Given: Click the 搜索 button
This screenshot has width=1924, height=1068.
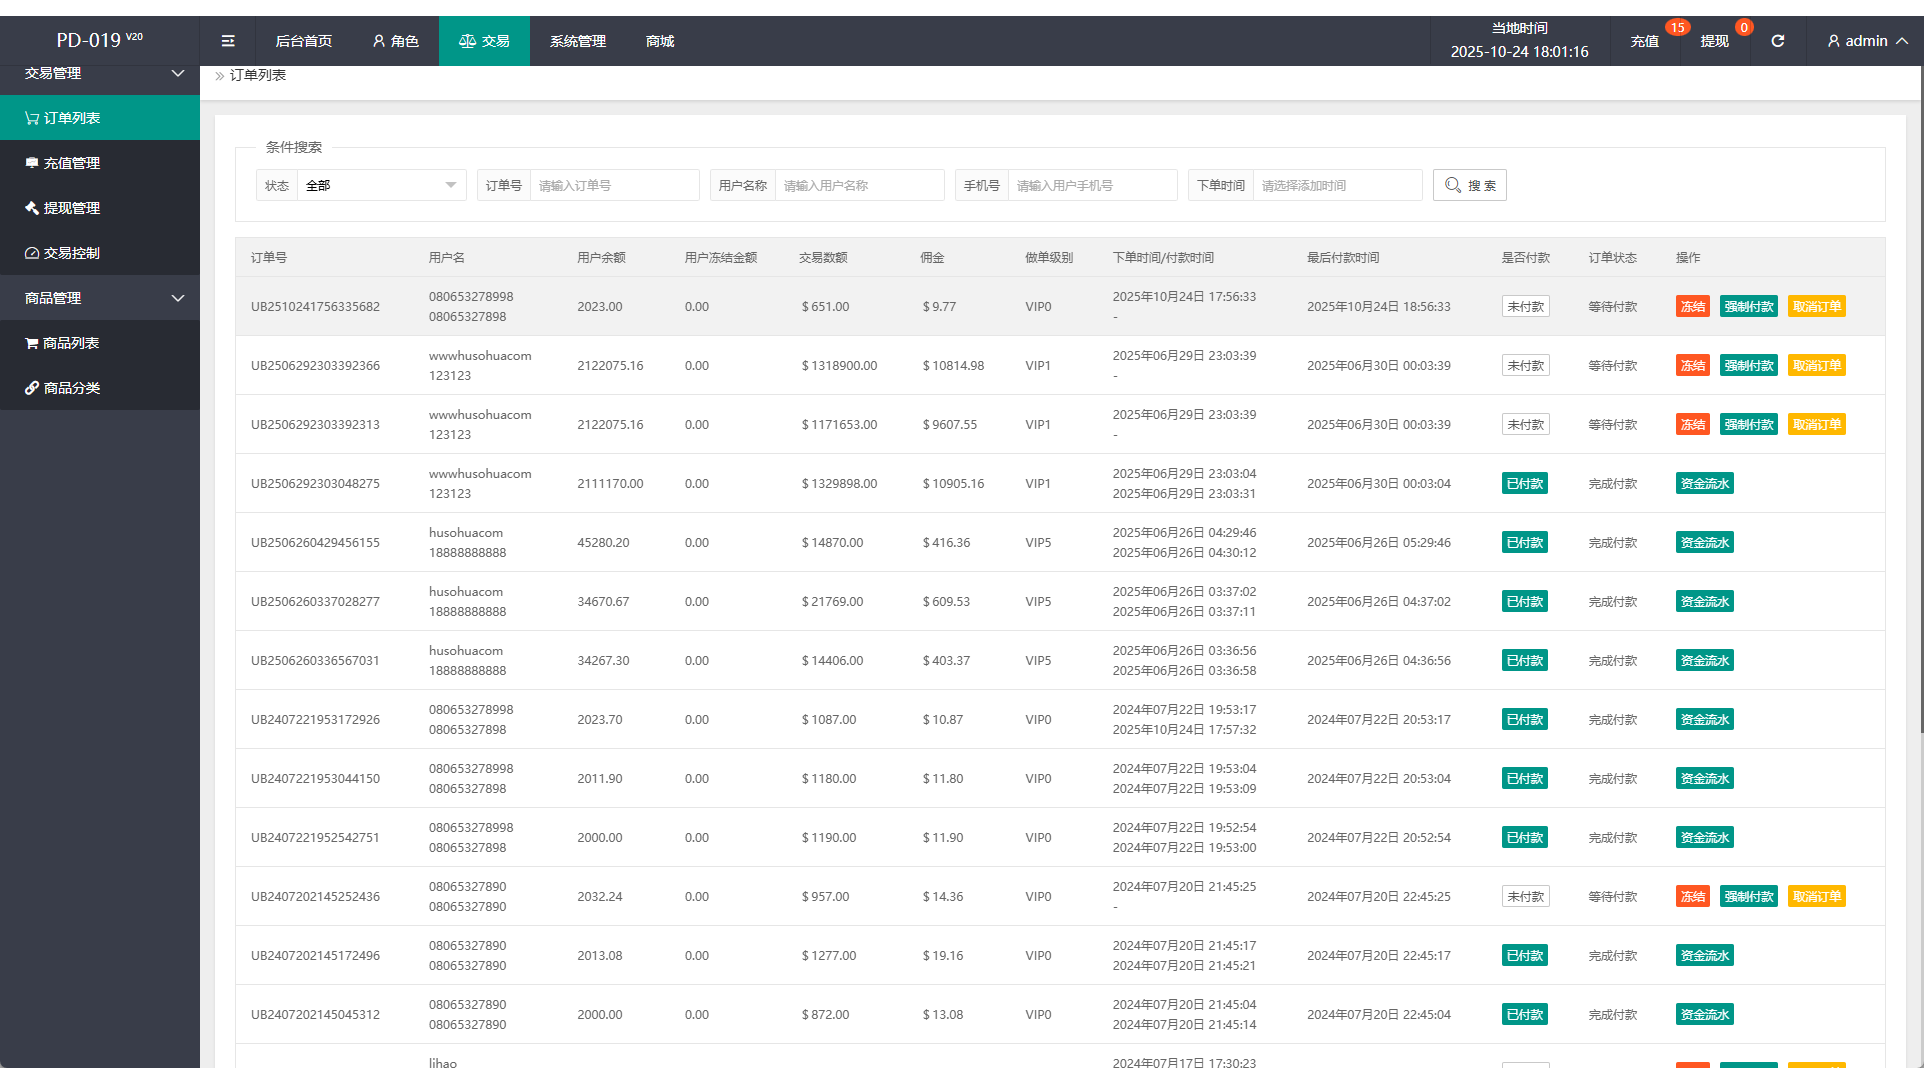Looking at the screenshot, I should point(1469,185).
